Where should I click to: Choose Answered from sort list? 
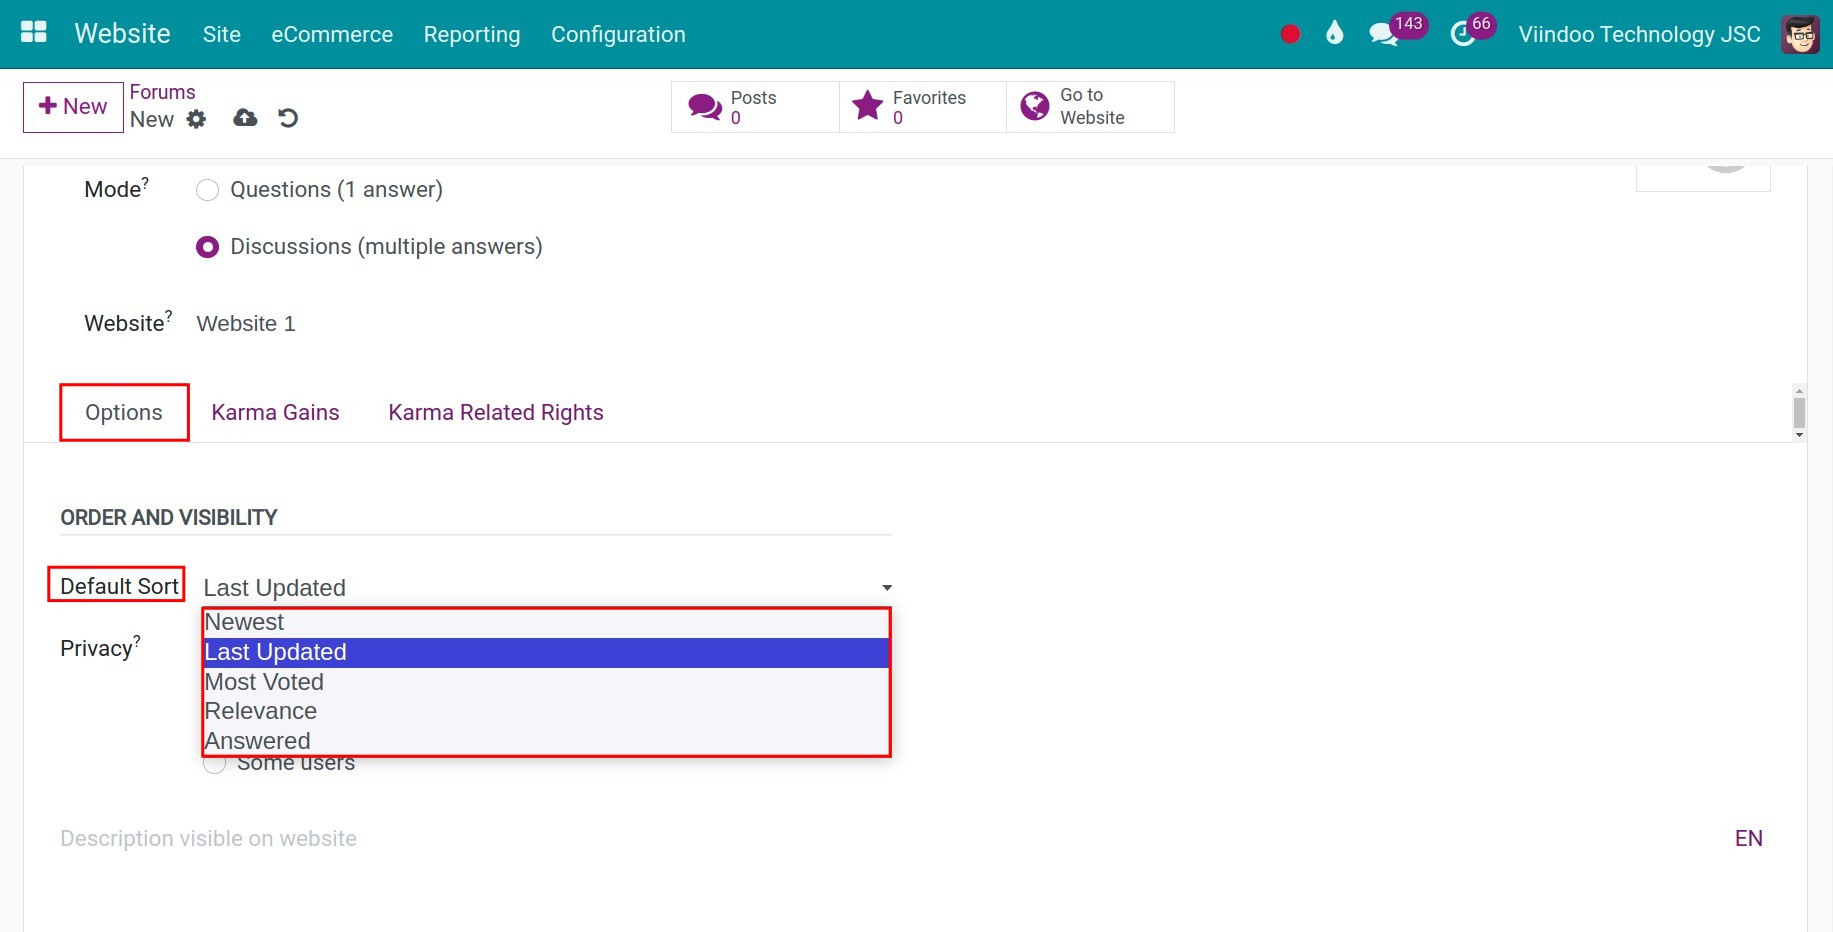pos(546,741)
